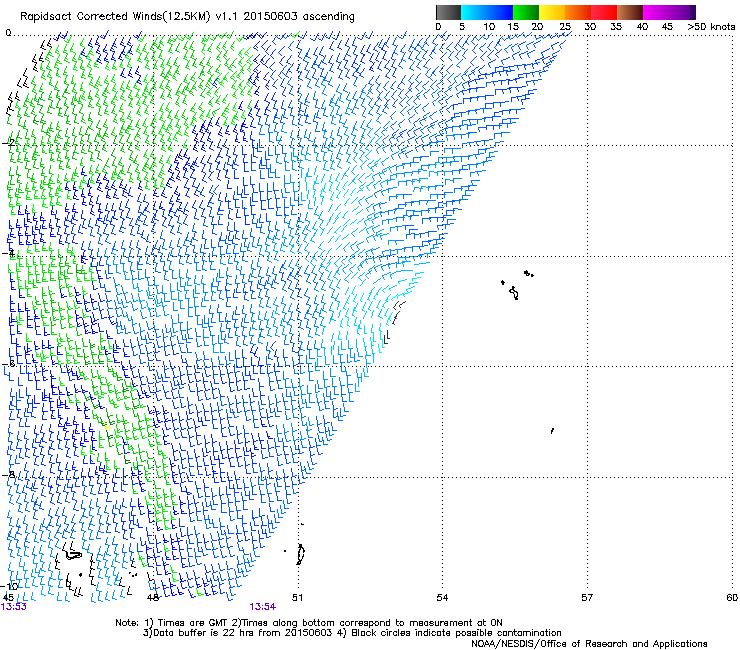The height and width of the screenshot is (650, 740).
Task: Click the gray 0-5 knots legend segment
Action: pyautogui.click(x=449, y=12)
